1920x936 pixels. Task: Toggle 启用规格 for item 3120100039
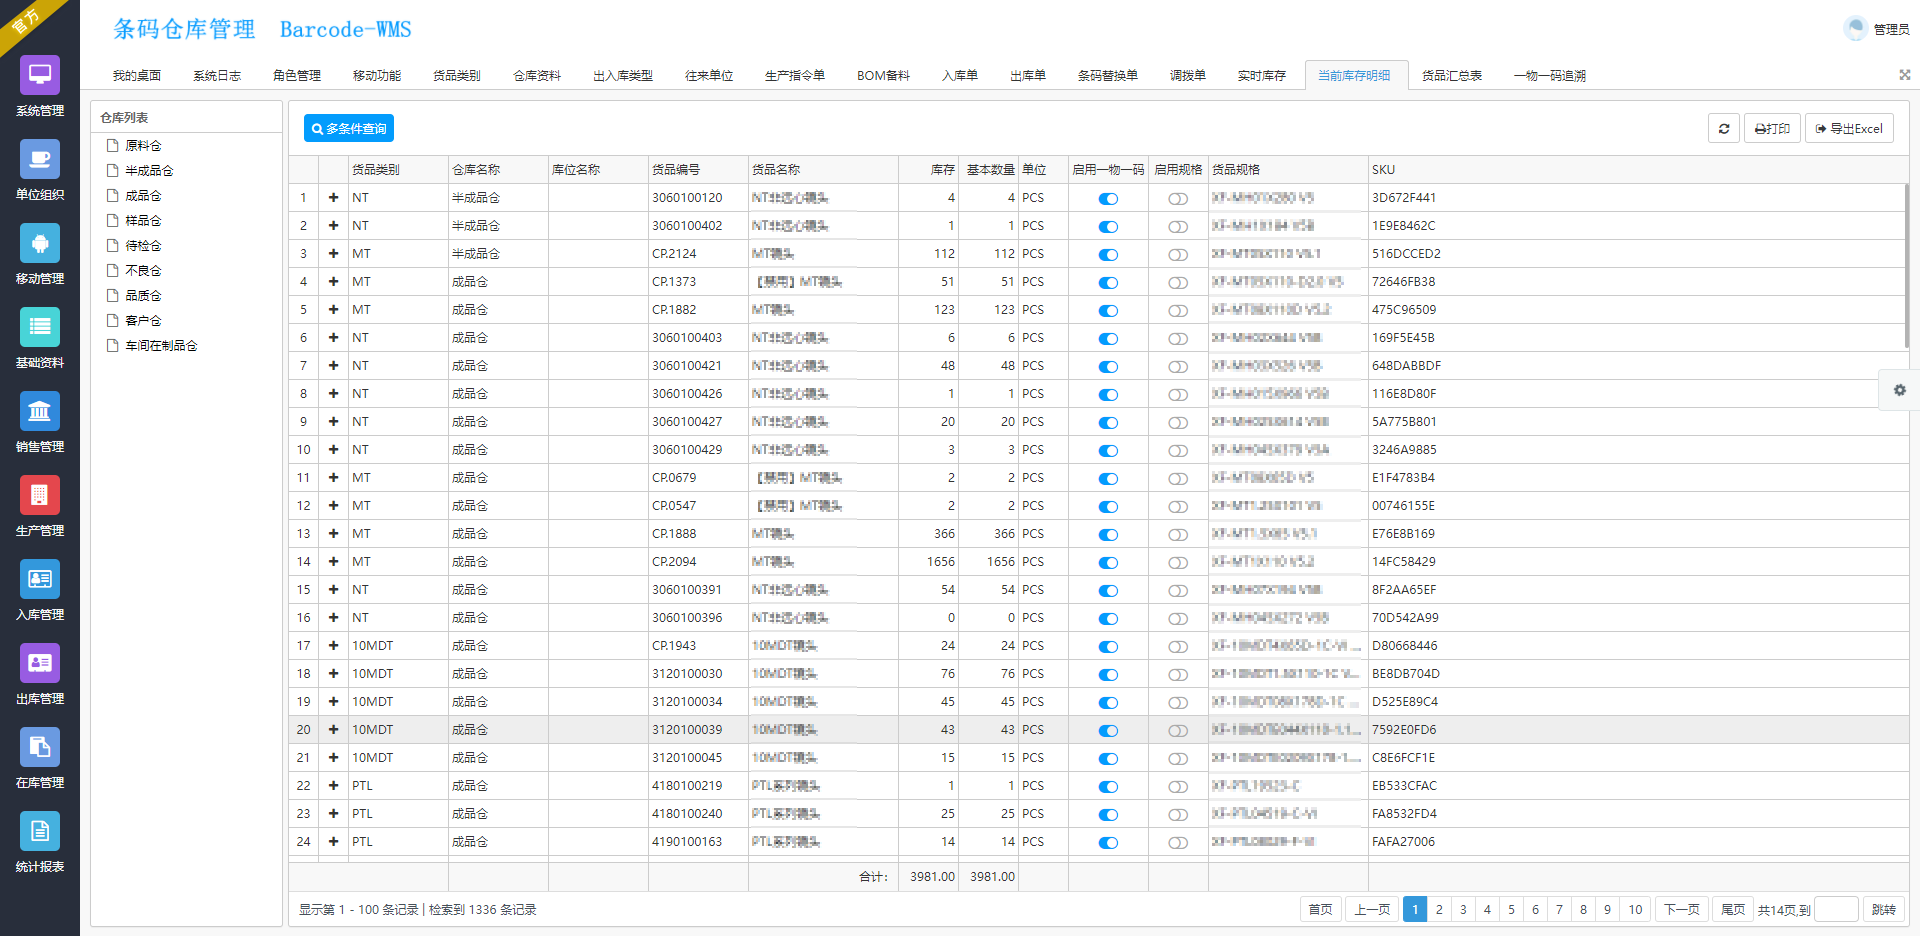(x=1178, y=731)
